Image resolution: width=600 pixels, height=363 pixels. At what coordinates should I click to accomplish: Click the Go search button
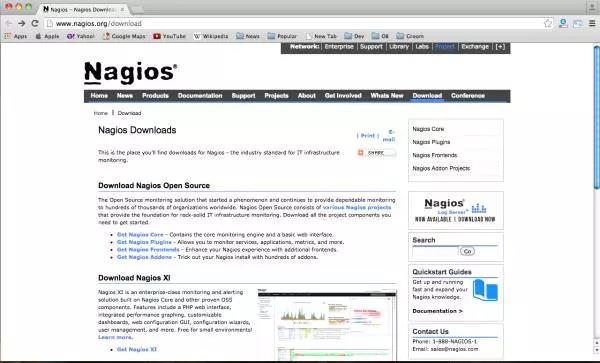(467, 251)
